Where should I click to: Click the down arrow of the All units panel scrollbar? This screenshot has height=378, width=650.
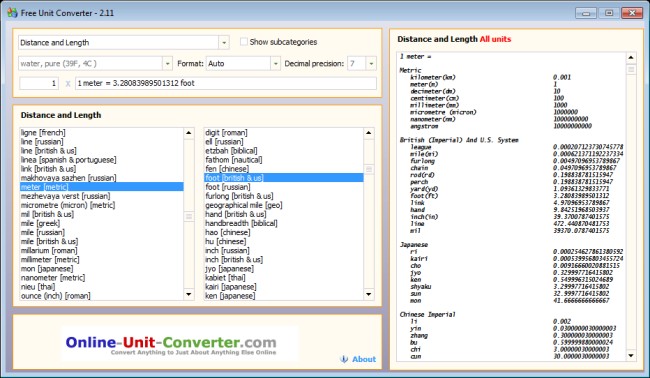(631, 355)
